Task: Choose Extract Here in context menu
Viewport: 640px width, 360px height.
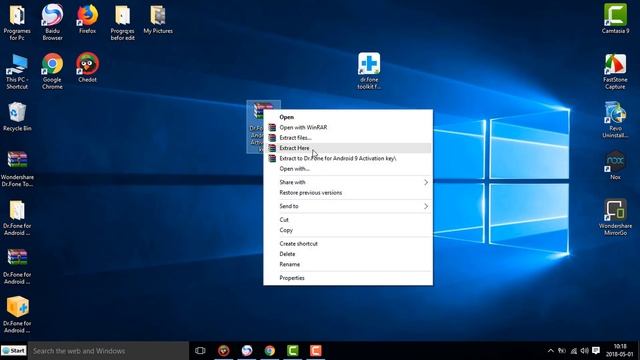Action: pos(348,148)
